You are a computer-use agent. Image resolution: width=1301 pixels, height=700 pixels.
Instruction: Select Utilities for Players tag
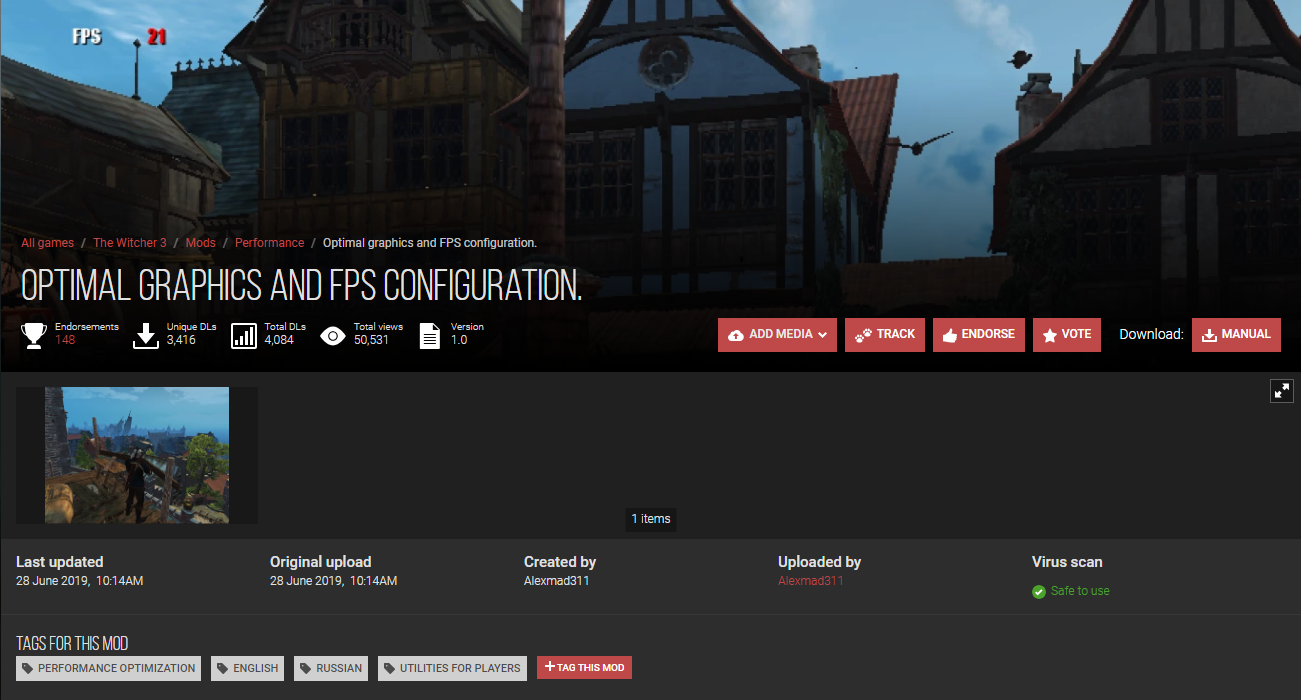pos(452,668)
